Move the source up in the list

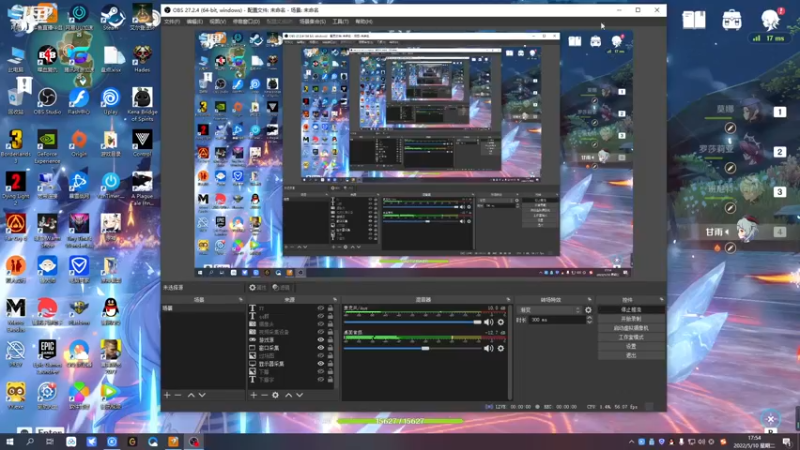coord(288,395)
